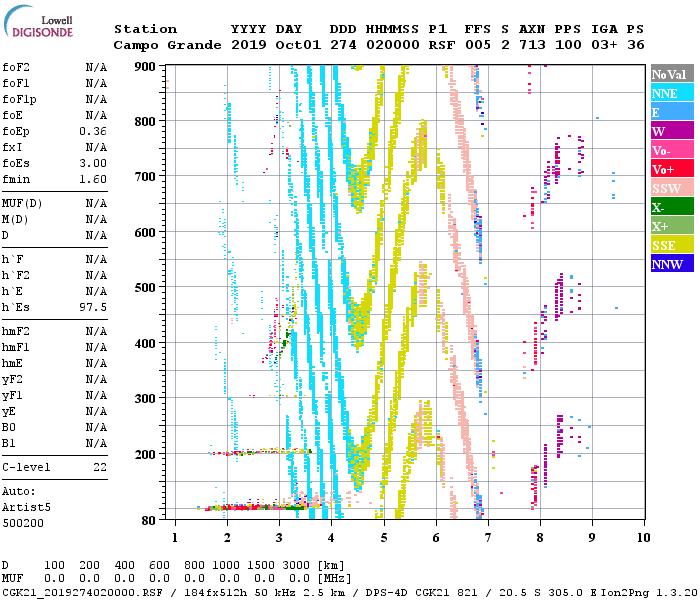Click the 5 MHz frequency axis label

coord(384,538)
